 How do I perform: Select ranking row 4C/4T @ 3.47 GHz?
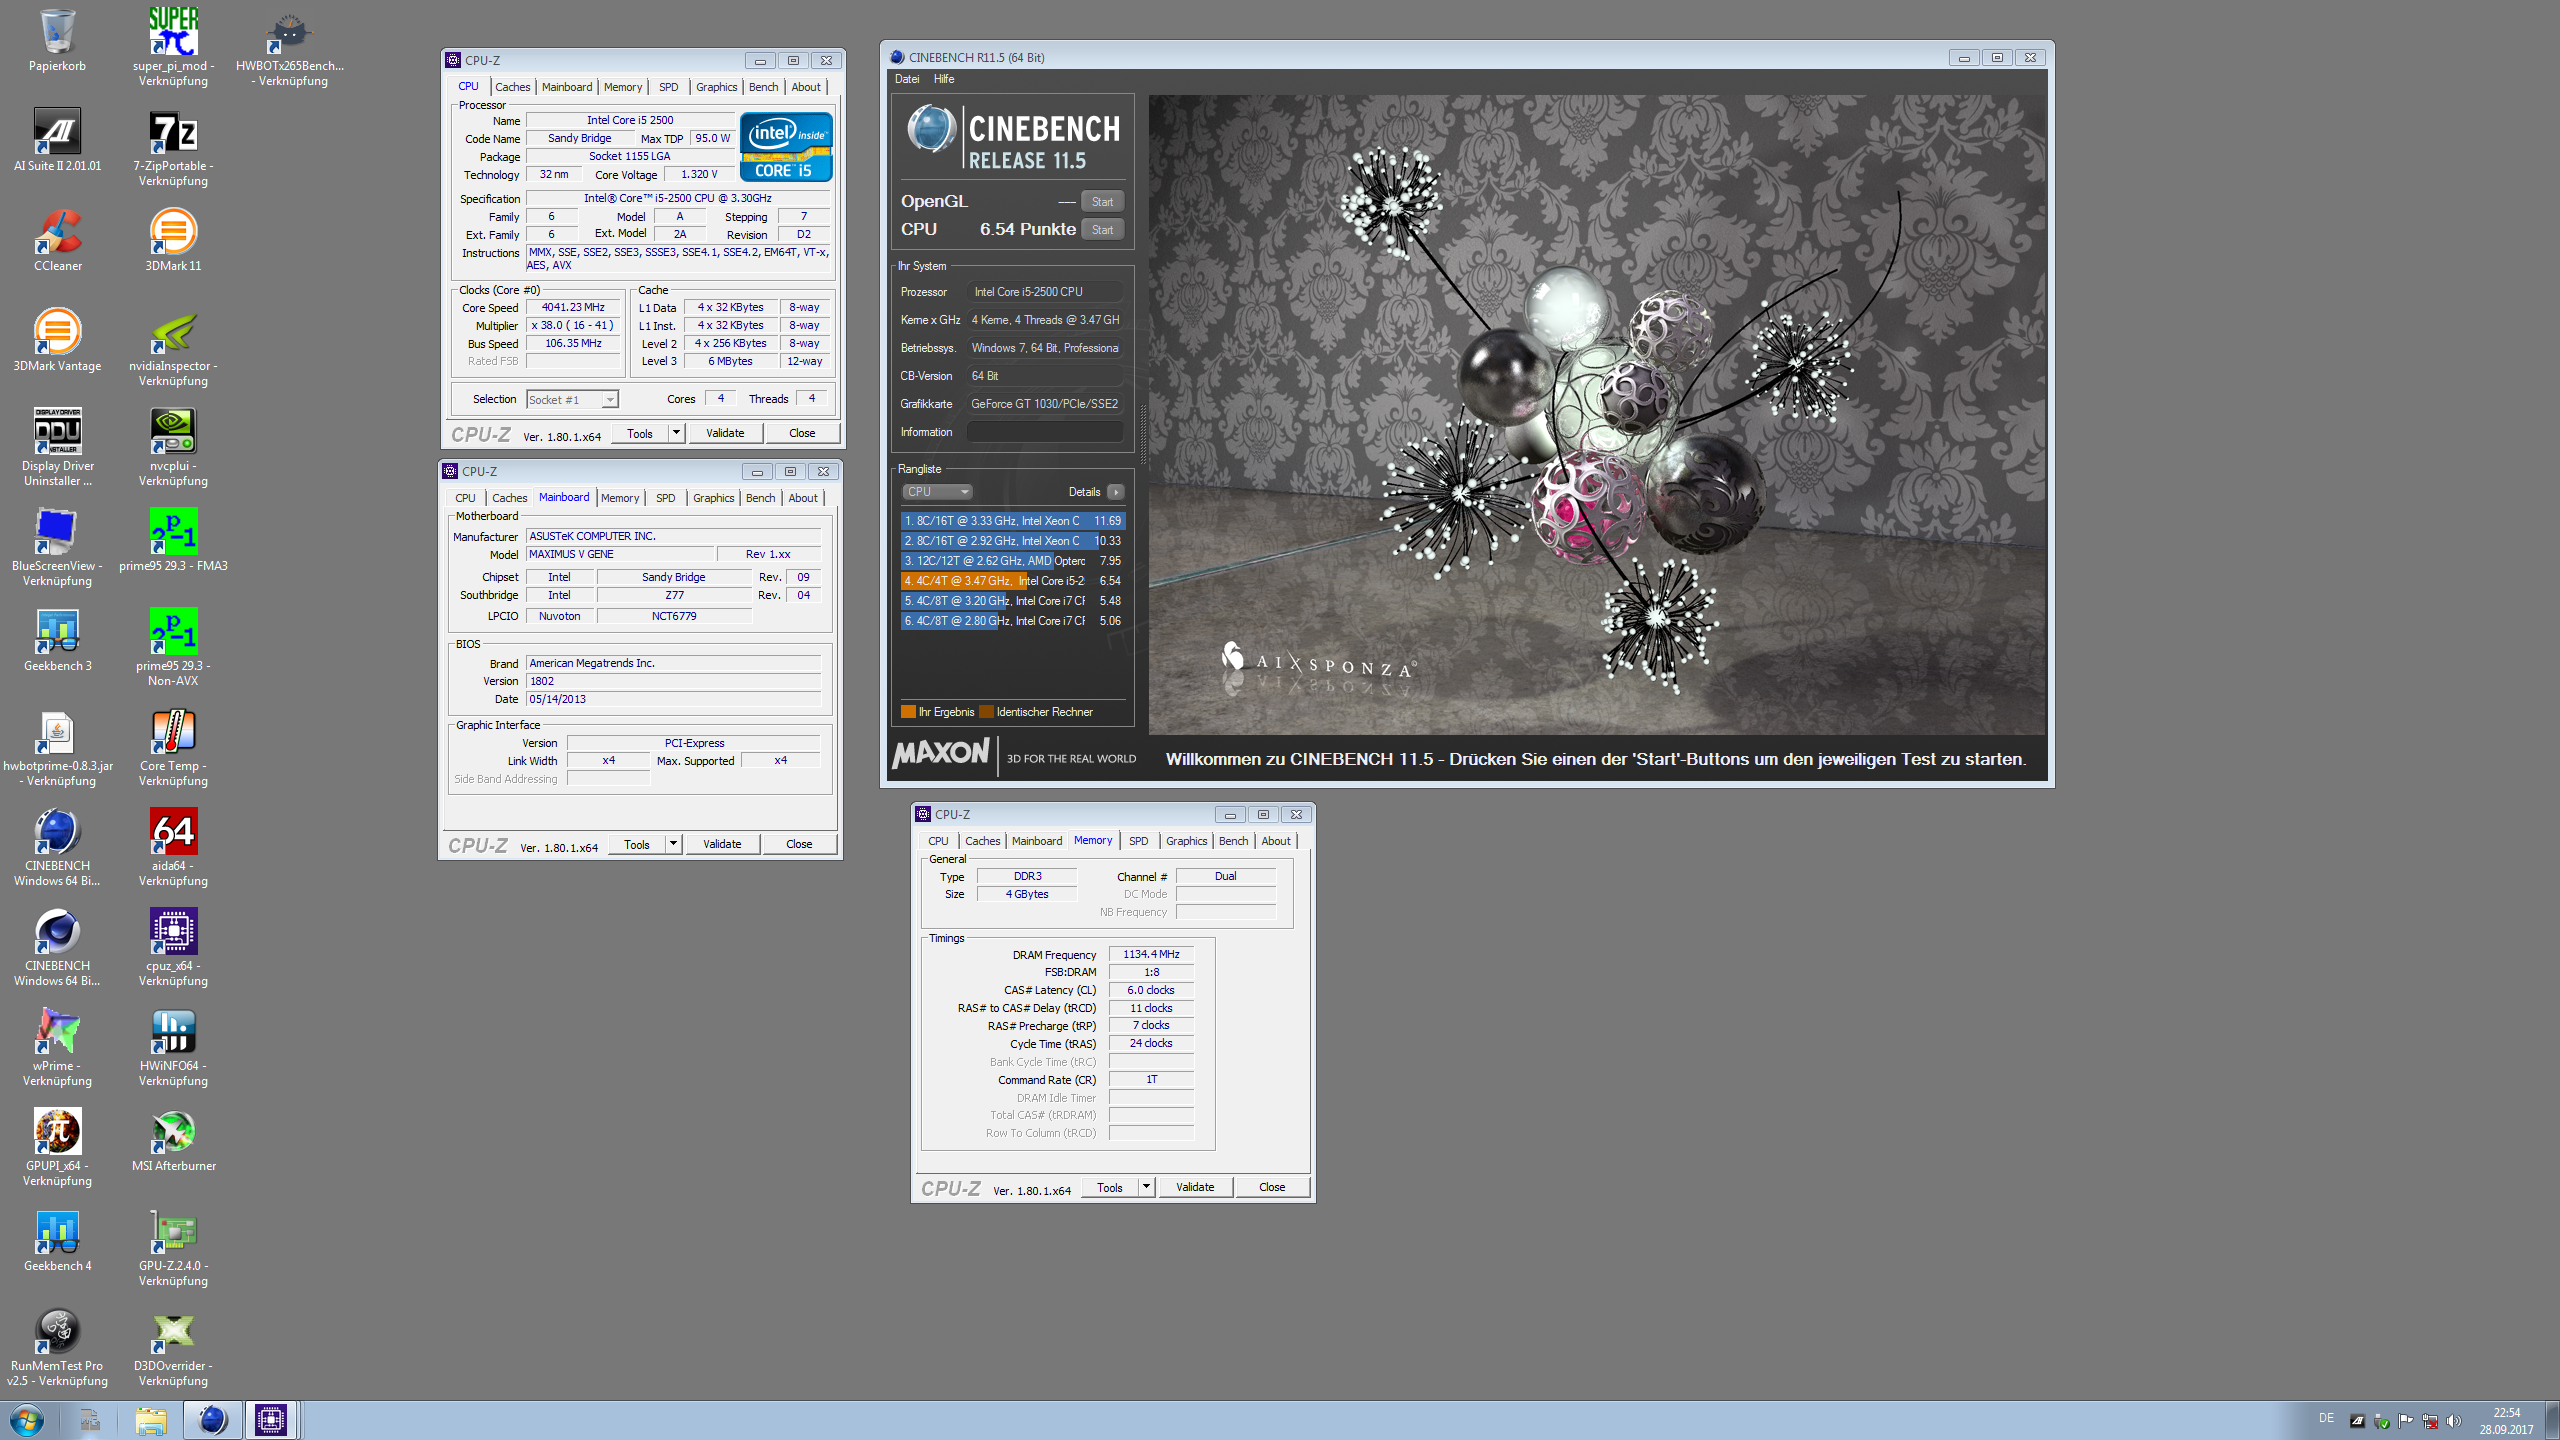tap(1013, 581)
